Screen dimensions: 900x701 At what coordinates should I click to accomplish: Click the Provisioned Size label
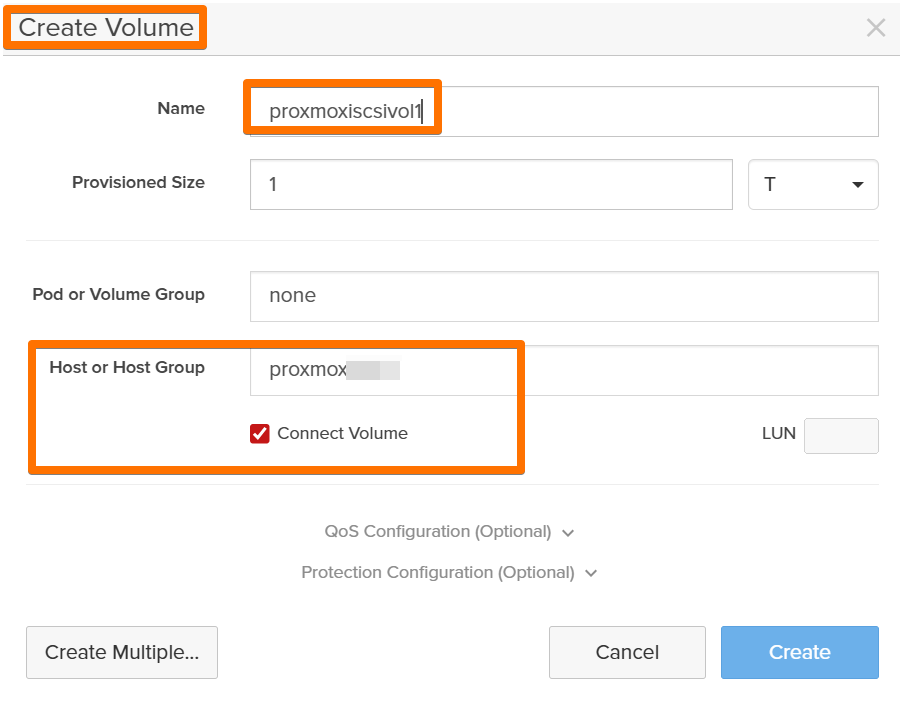[x=138, y=182]
